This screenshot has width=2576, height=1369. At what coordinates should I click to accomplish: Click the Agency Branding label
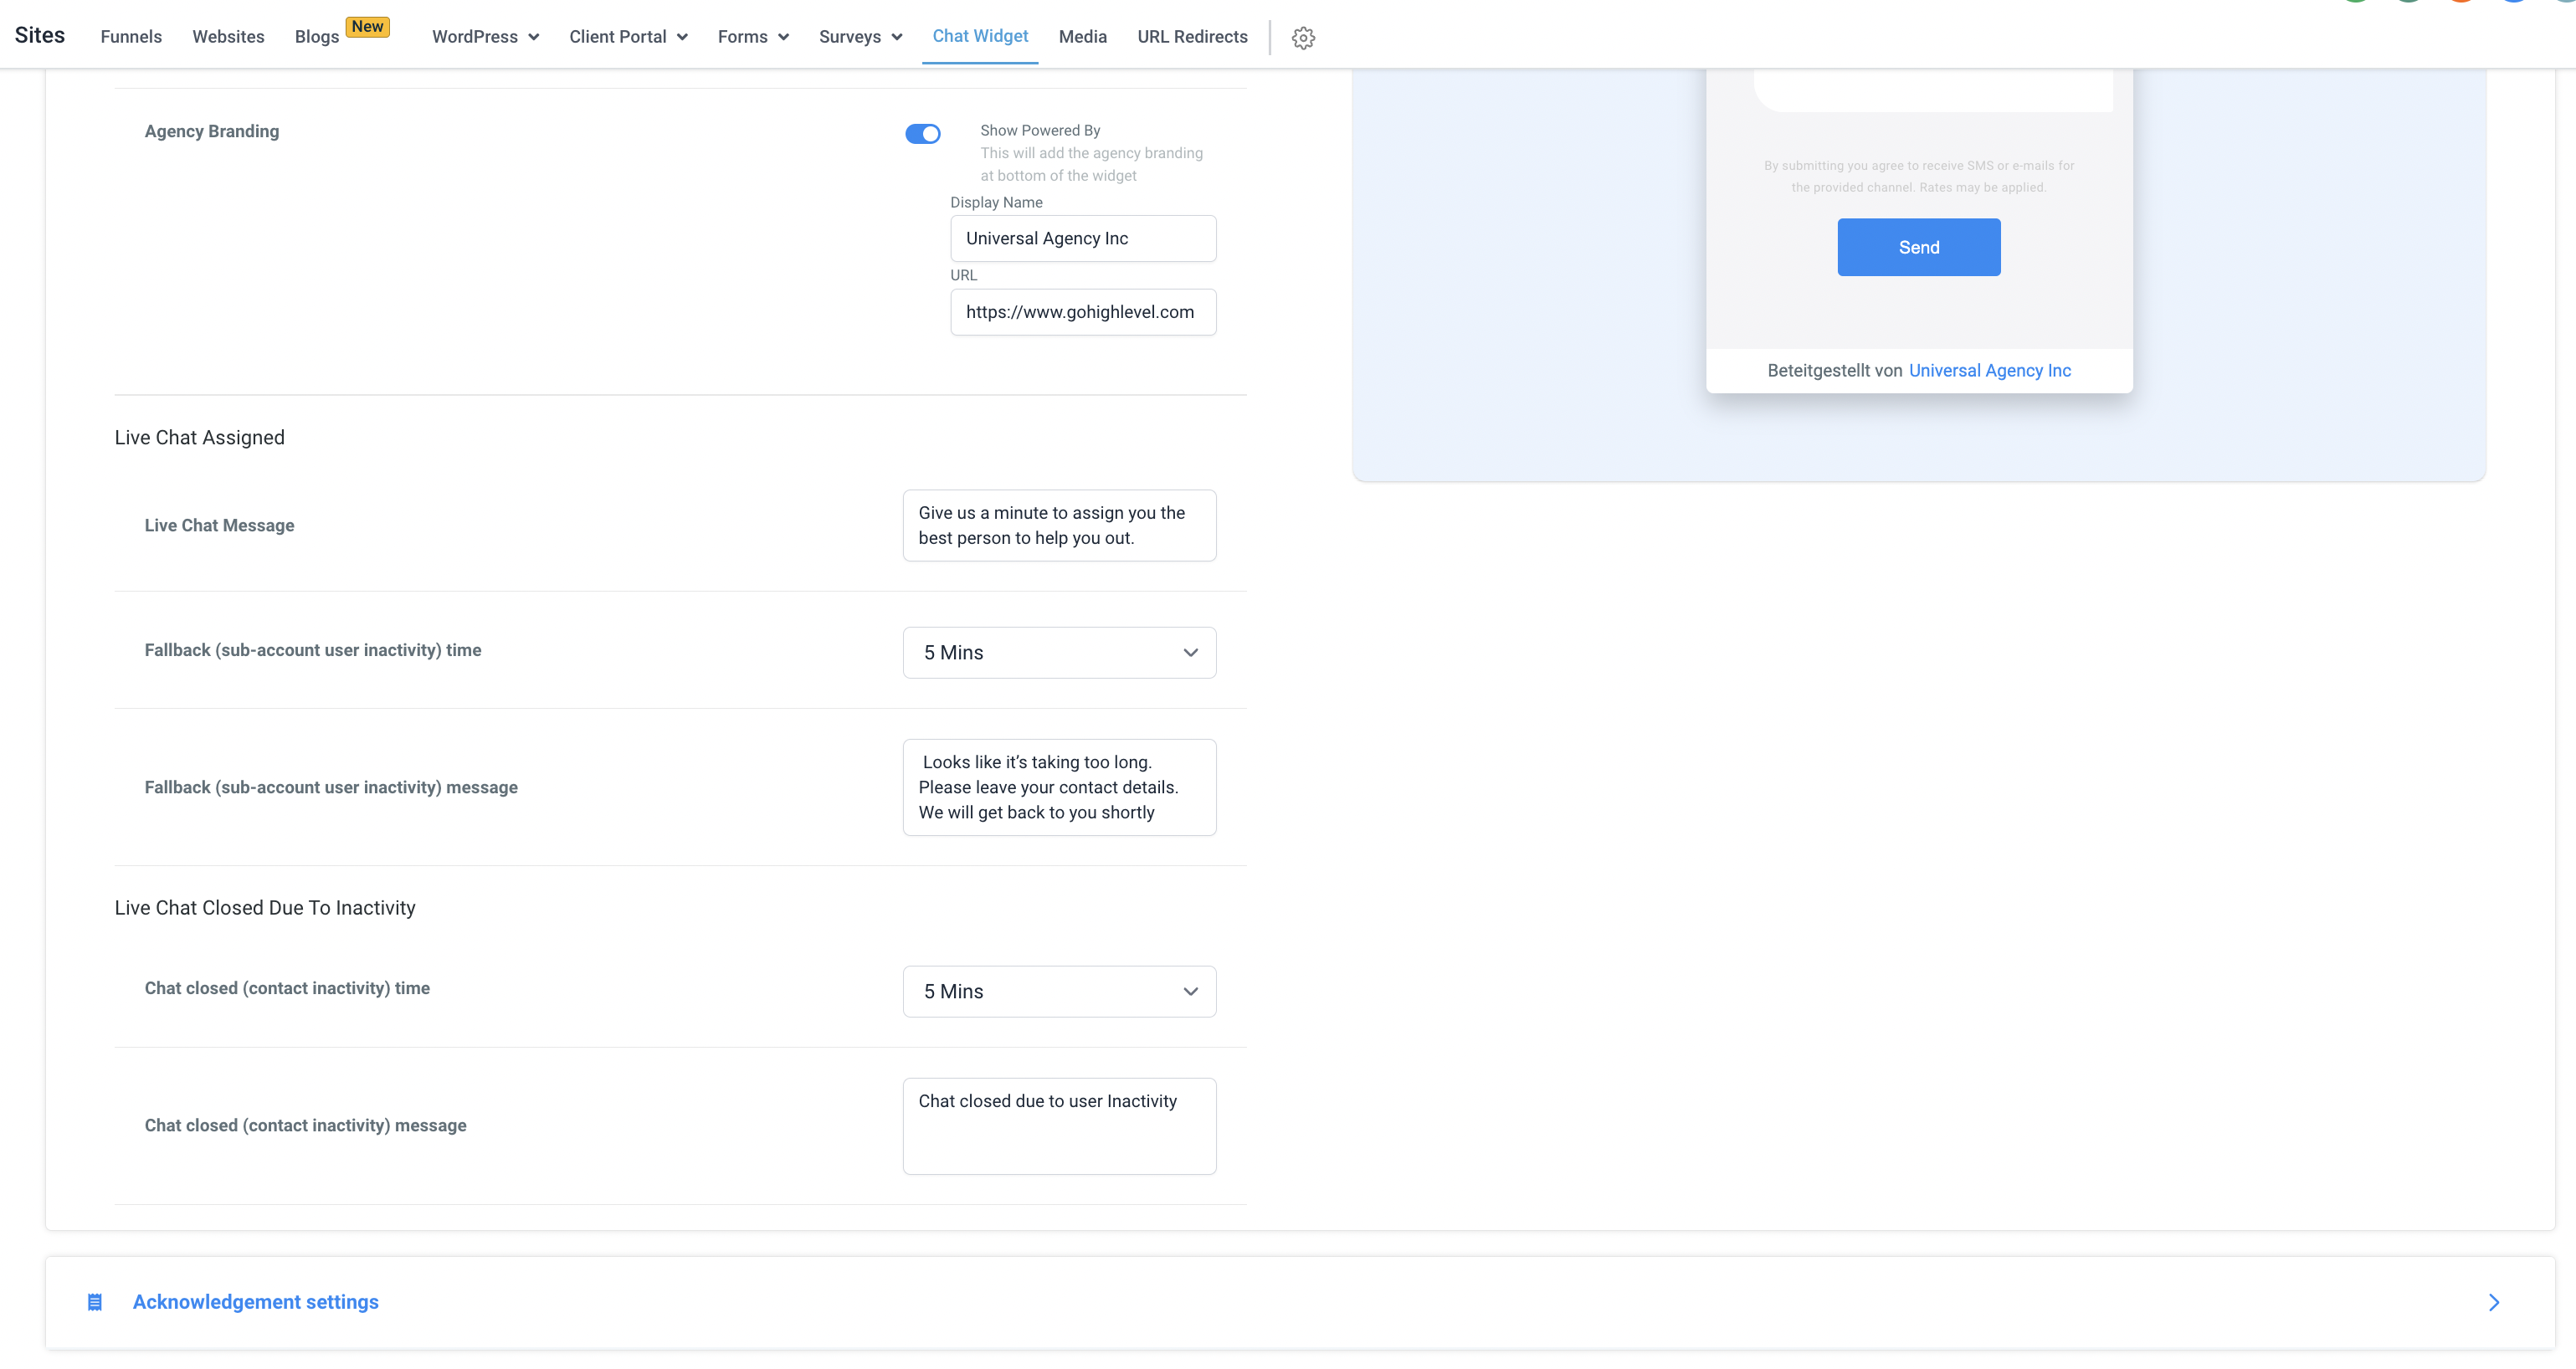[211, 131]
